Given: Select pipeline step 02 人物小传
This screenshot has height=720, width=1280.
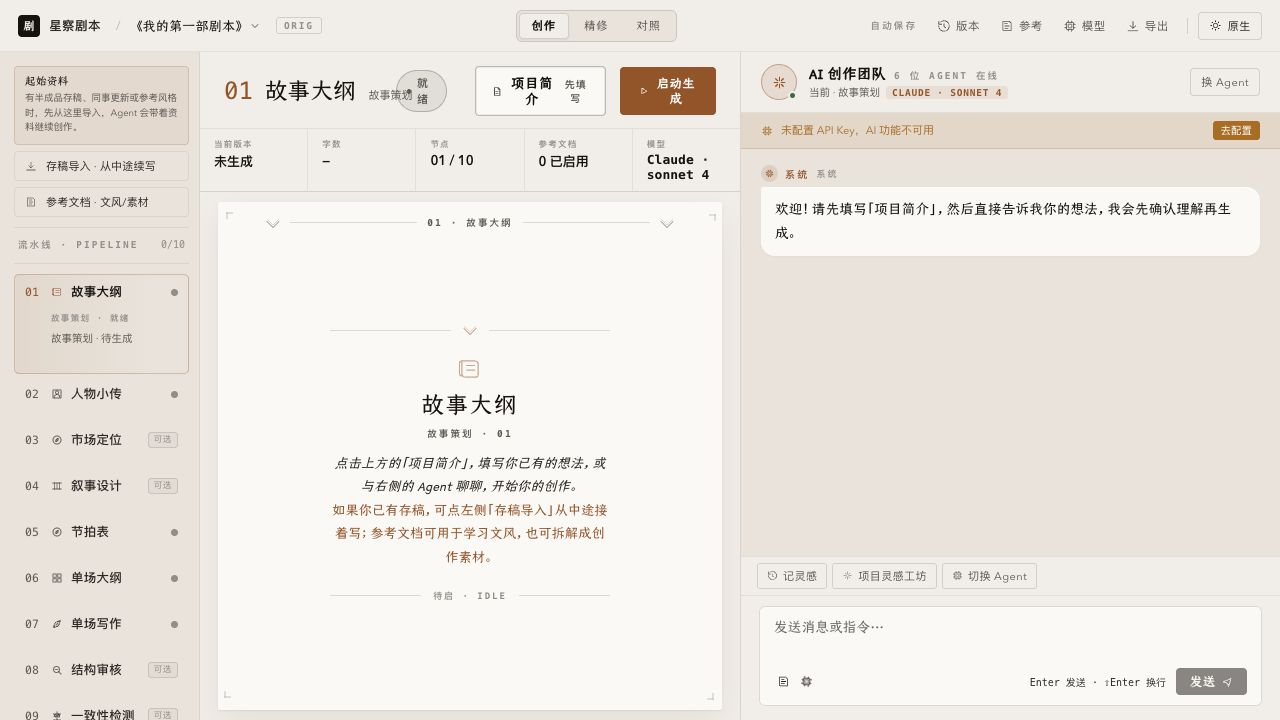Looking at the screenshot, I should [101, 394].
